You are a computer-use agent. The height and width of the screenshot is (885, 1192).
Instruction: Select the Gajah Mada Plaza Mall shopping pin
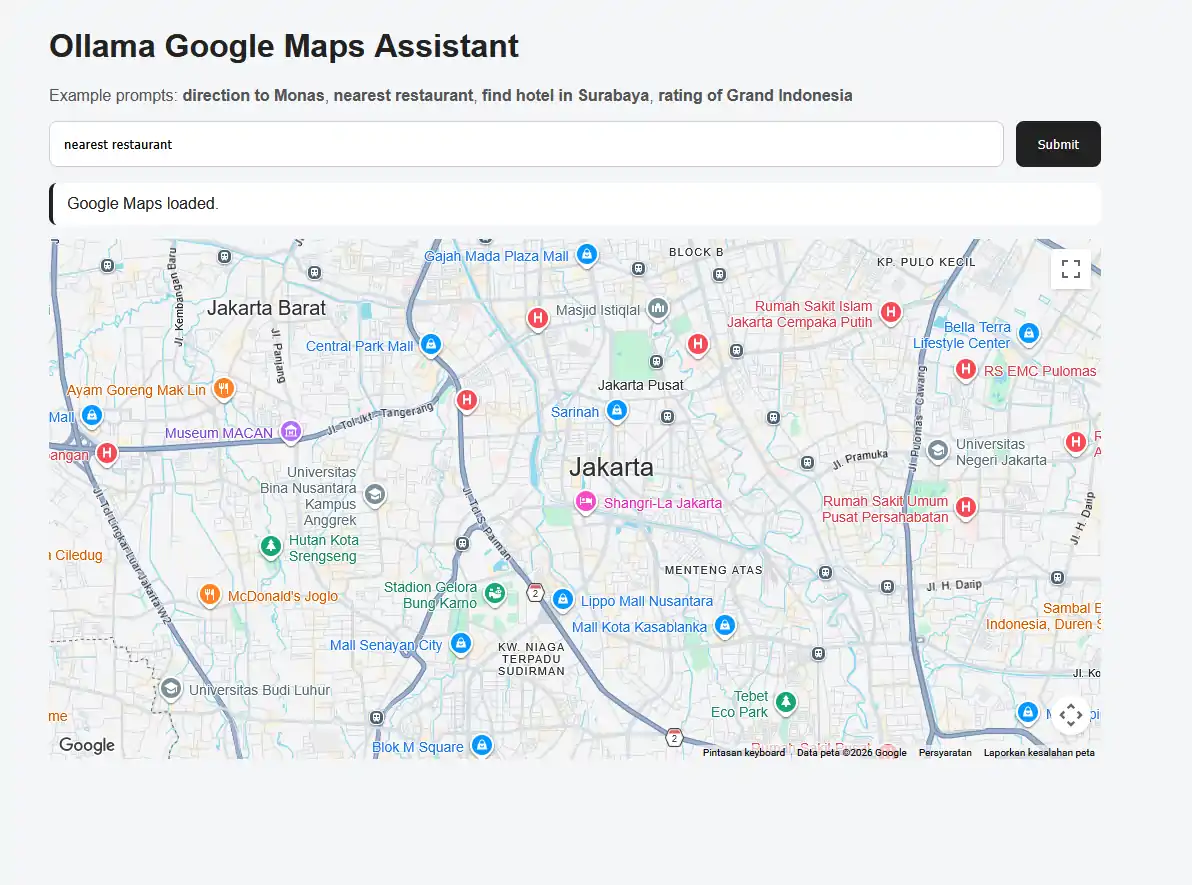tap(586, 254)
